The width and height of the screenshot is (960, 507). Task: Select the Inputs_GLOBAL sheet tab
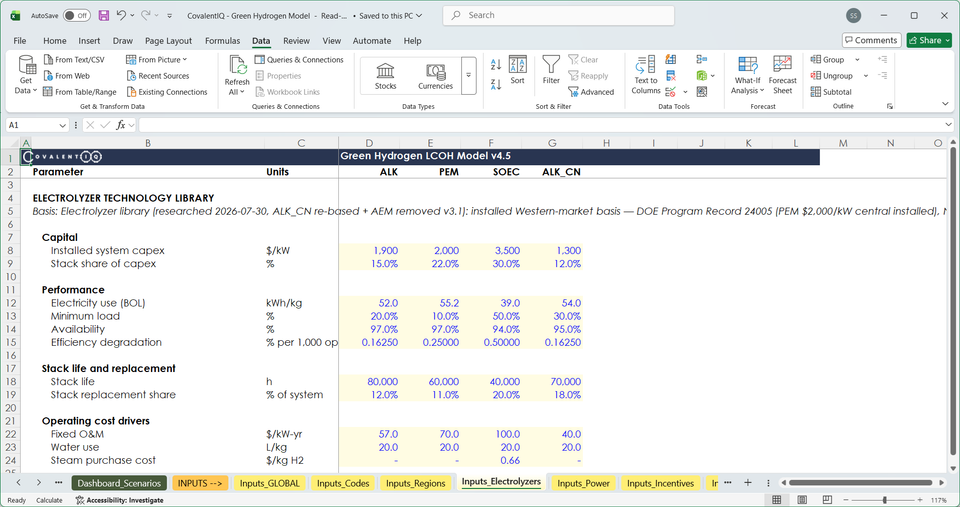tap(269, 483)
